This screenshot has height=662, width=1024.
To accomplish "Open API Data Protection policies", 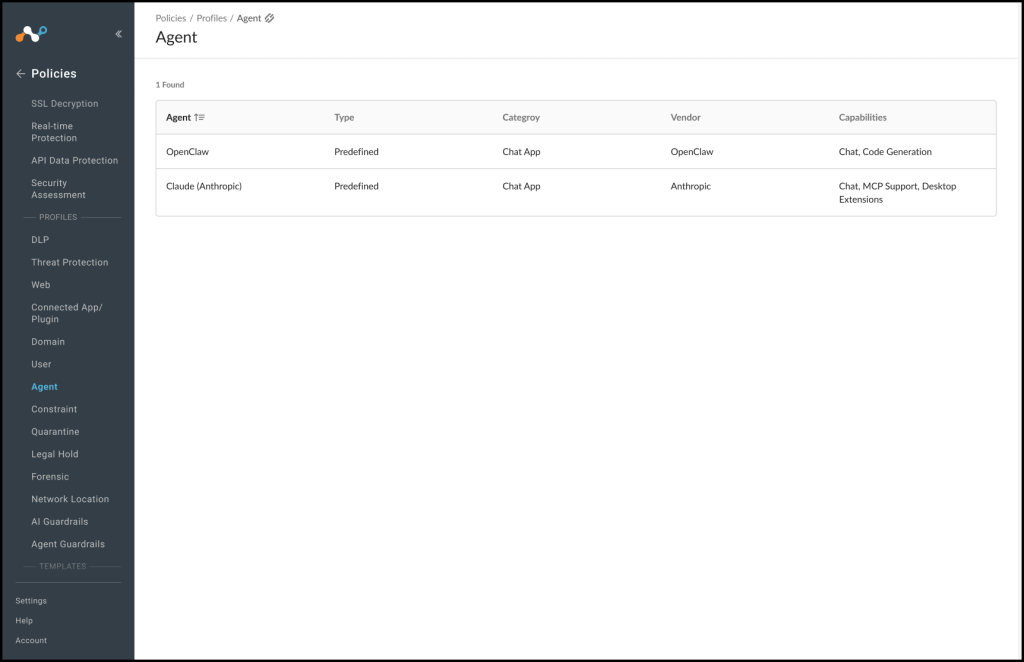I will click(x=74, y=161).
